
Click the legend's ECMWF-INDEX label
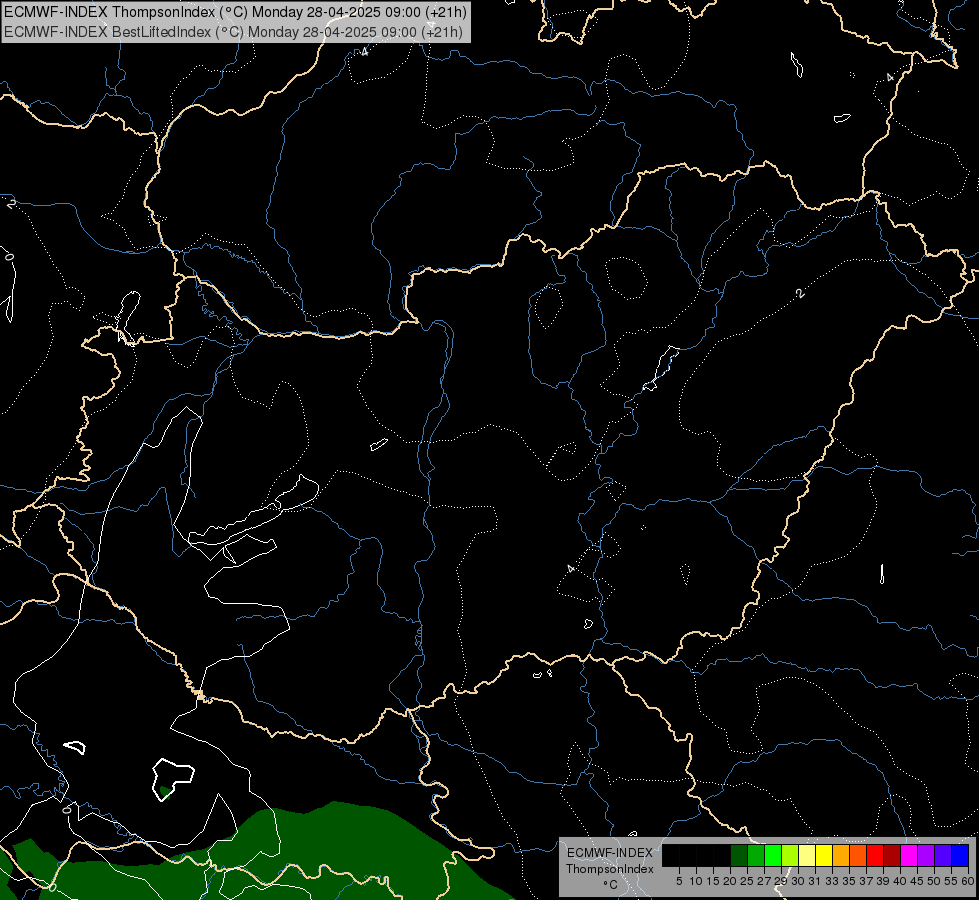tap(610, 853)
